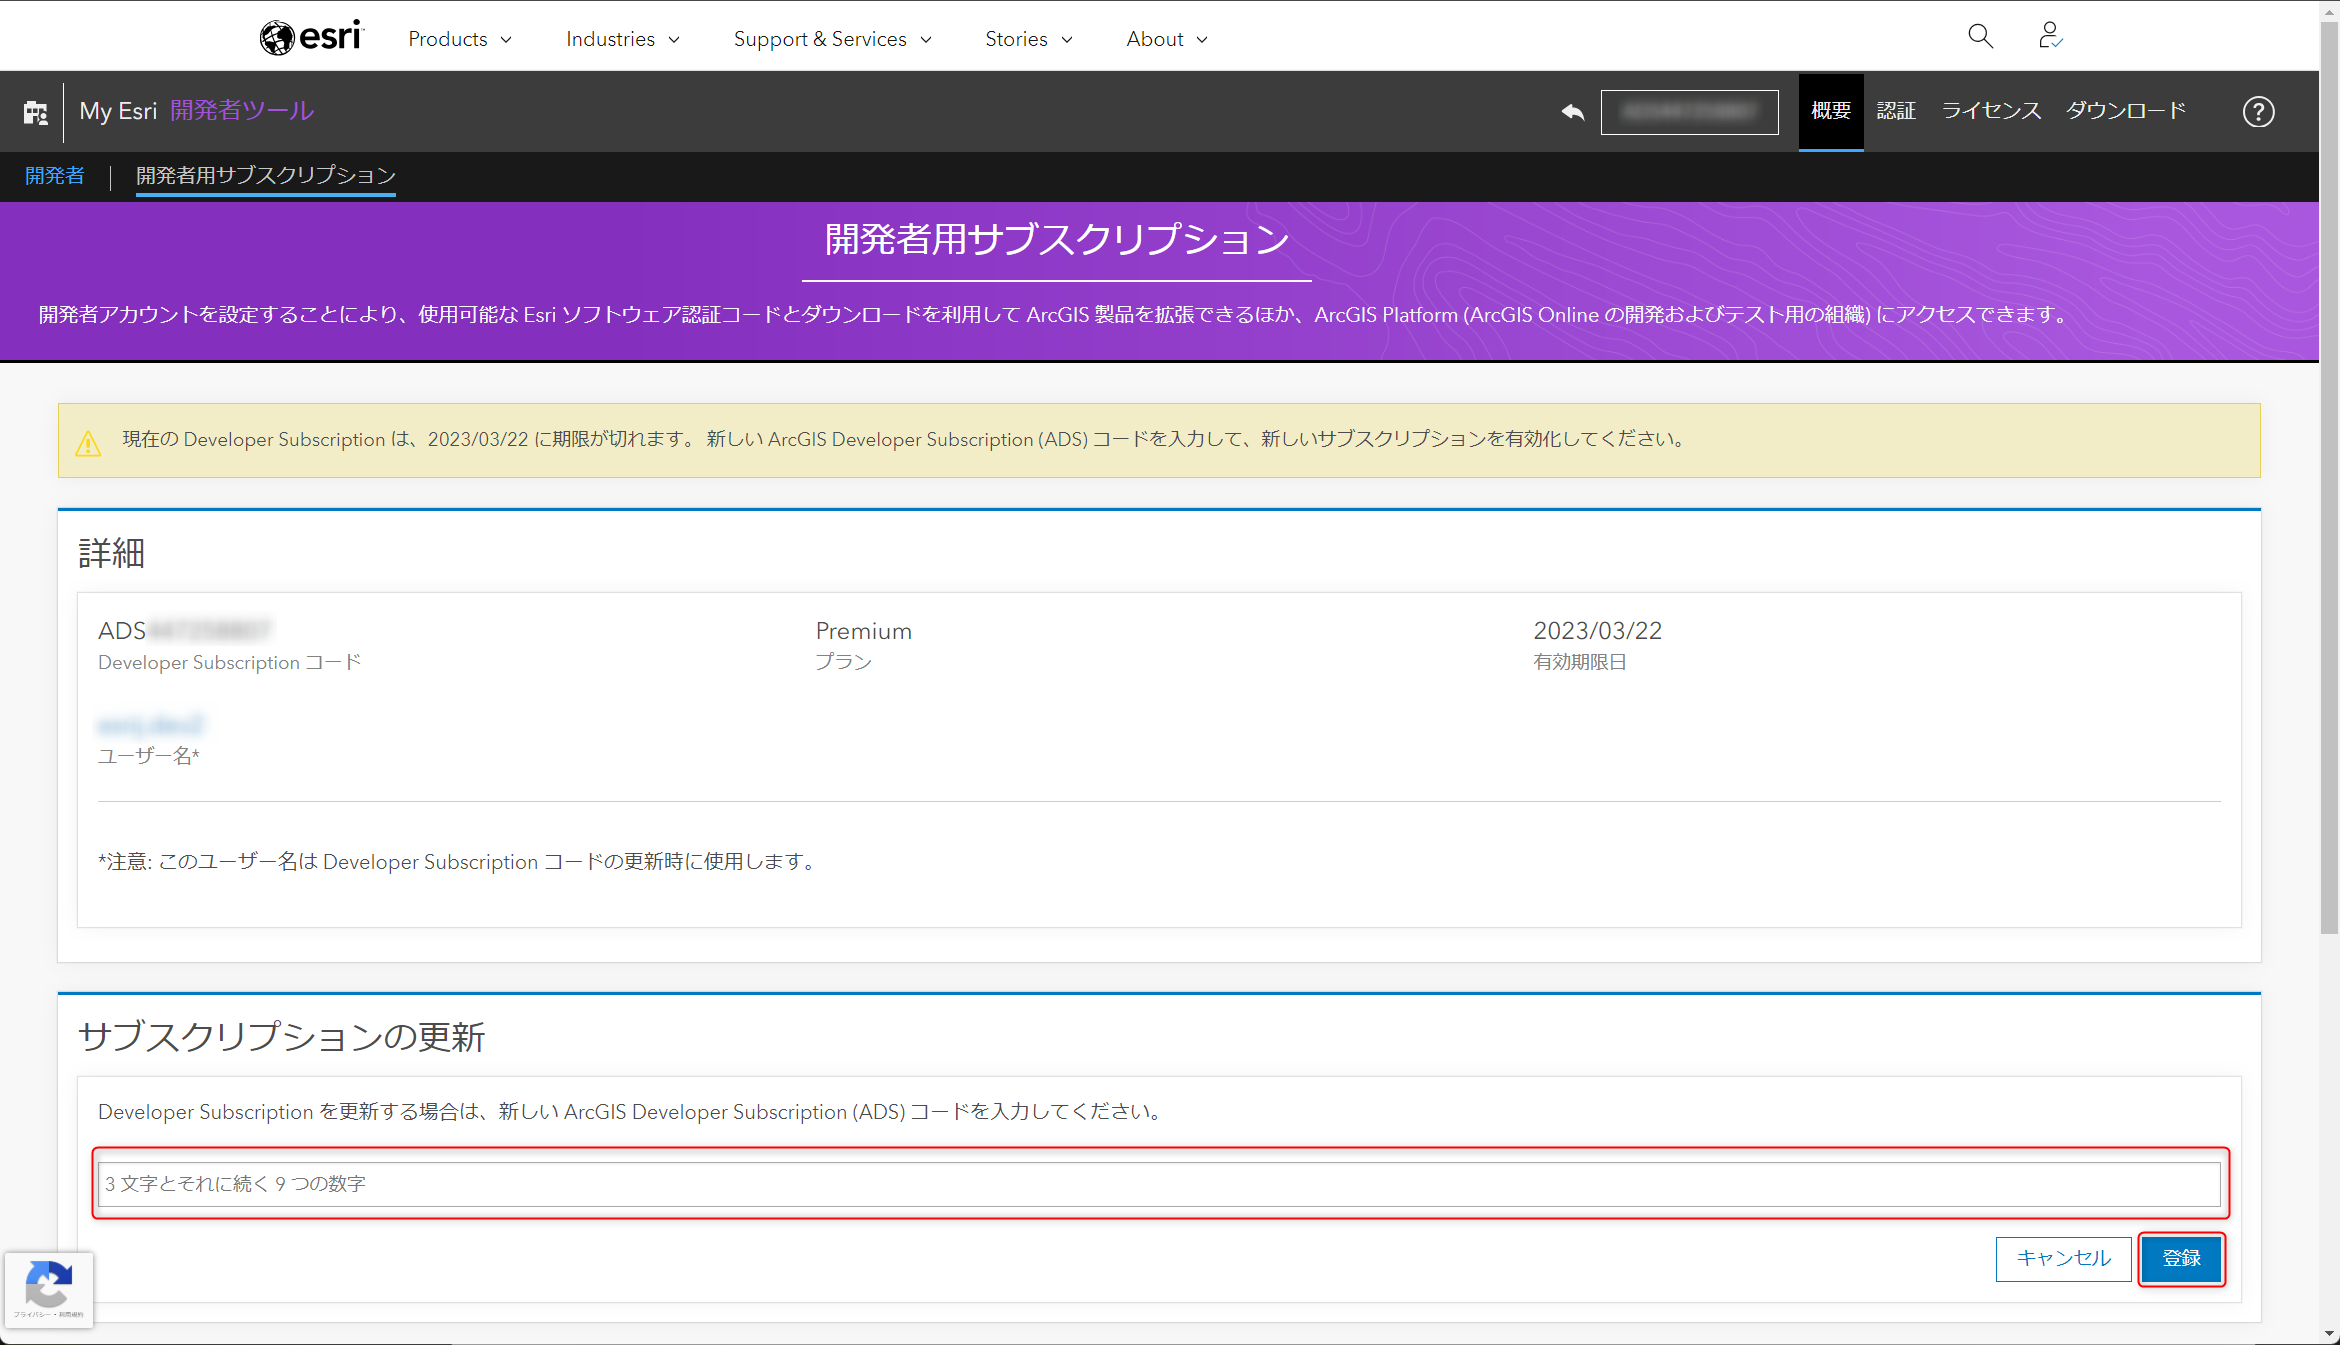Viewport: 2340px width, 1345px height.
Task: Click the scrollbar down arrow
Action: click(x=2330, y=1336)
